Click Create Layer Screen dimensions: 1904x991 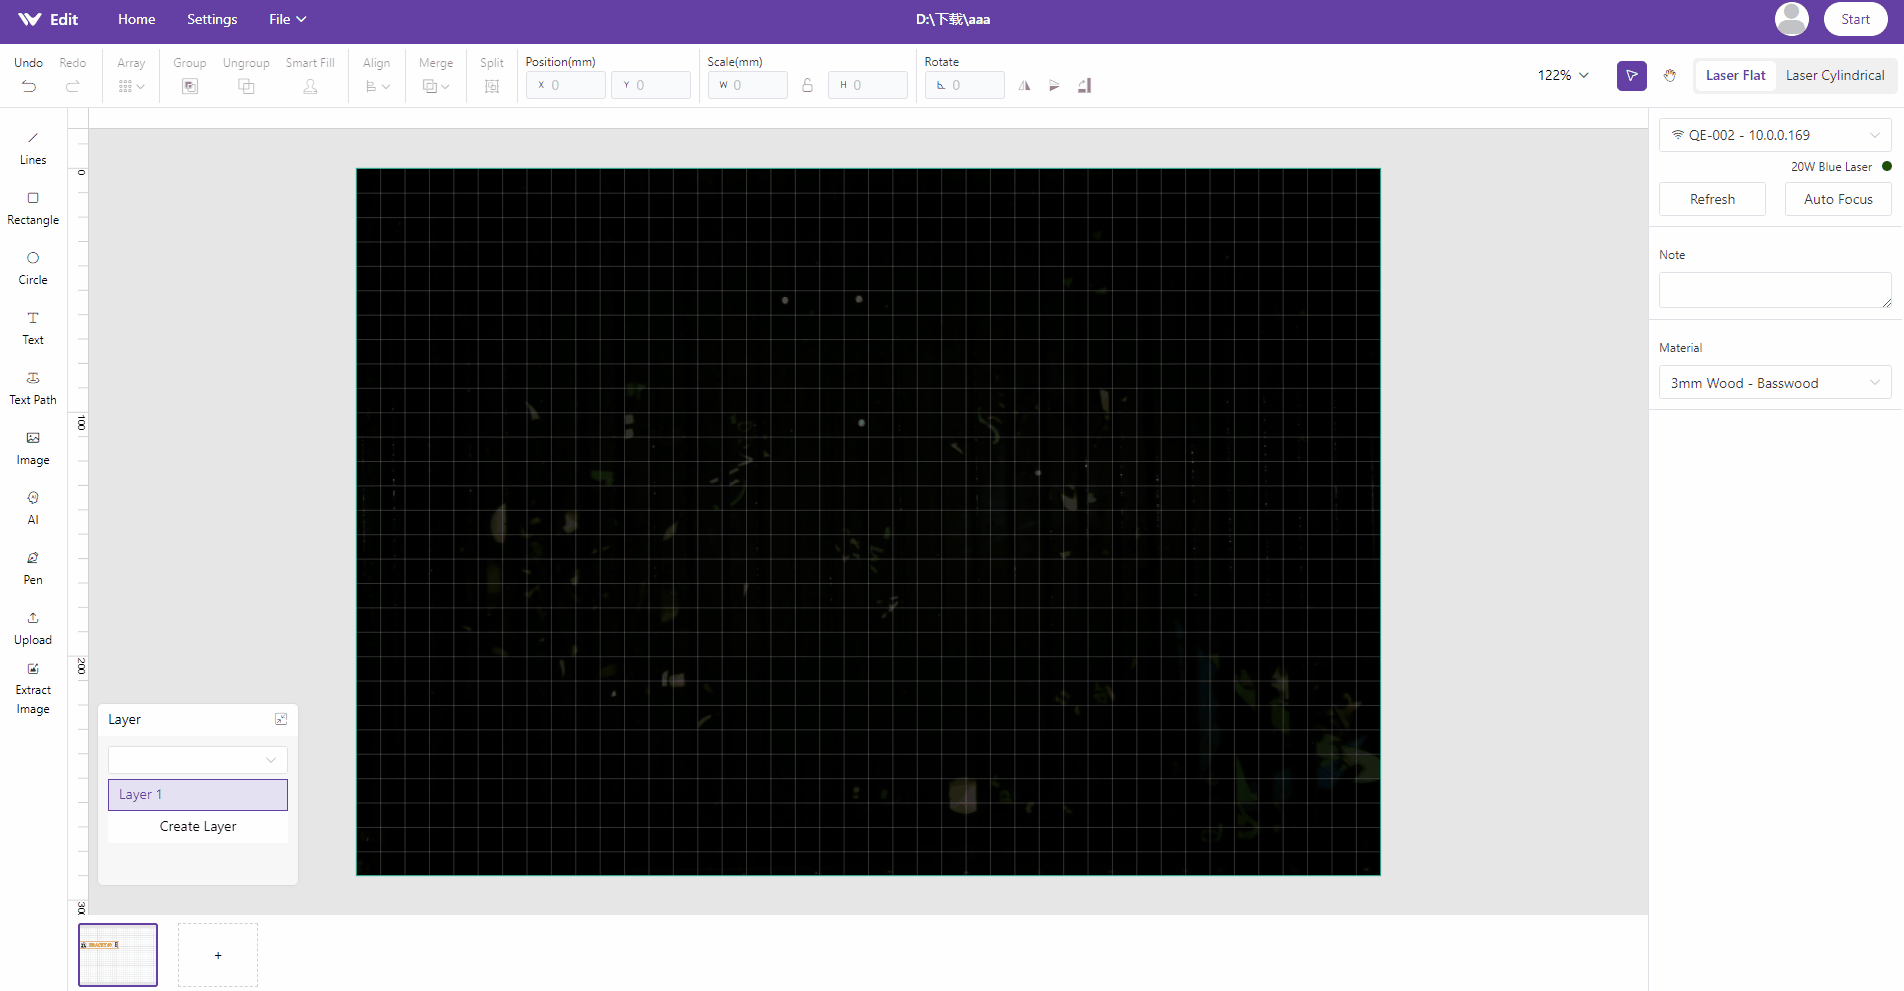[198, 826]
